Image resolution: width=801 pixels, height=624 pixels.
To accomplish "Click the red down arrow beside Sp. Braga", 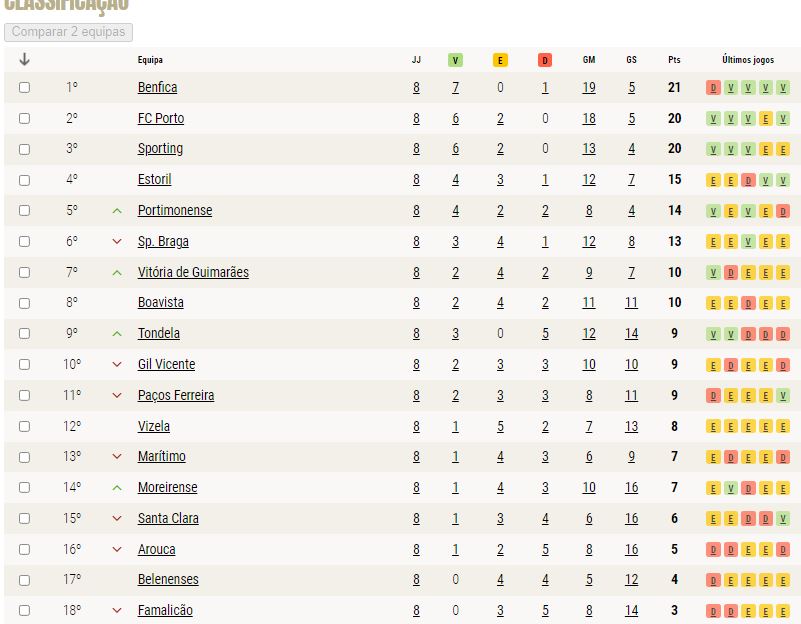I will (117, 242).
